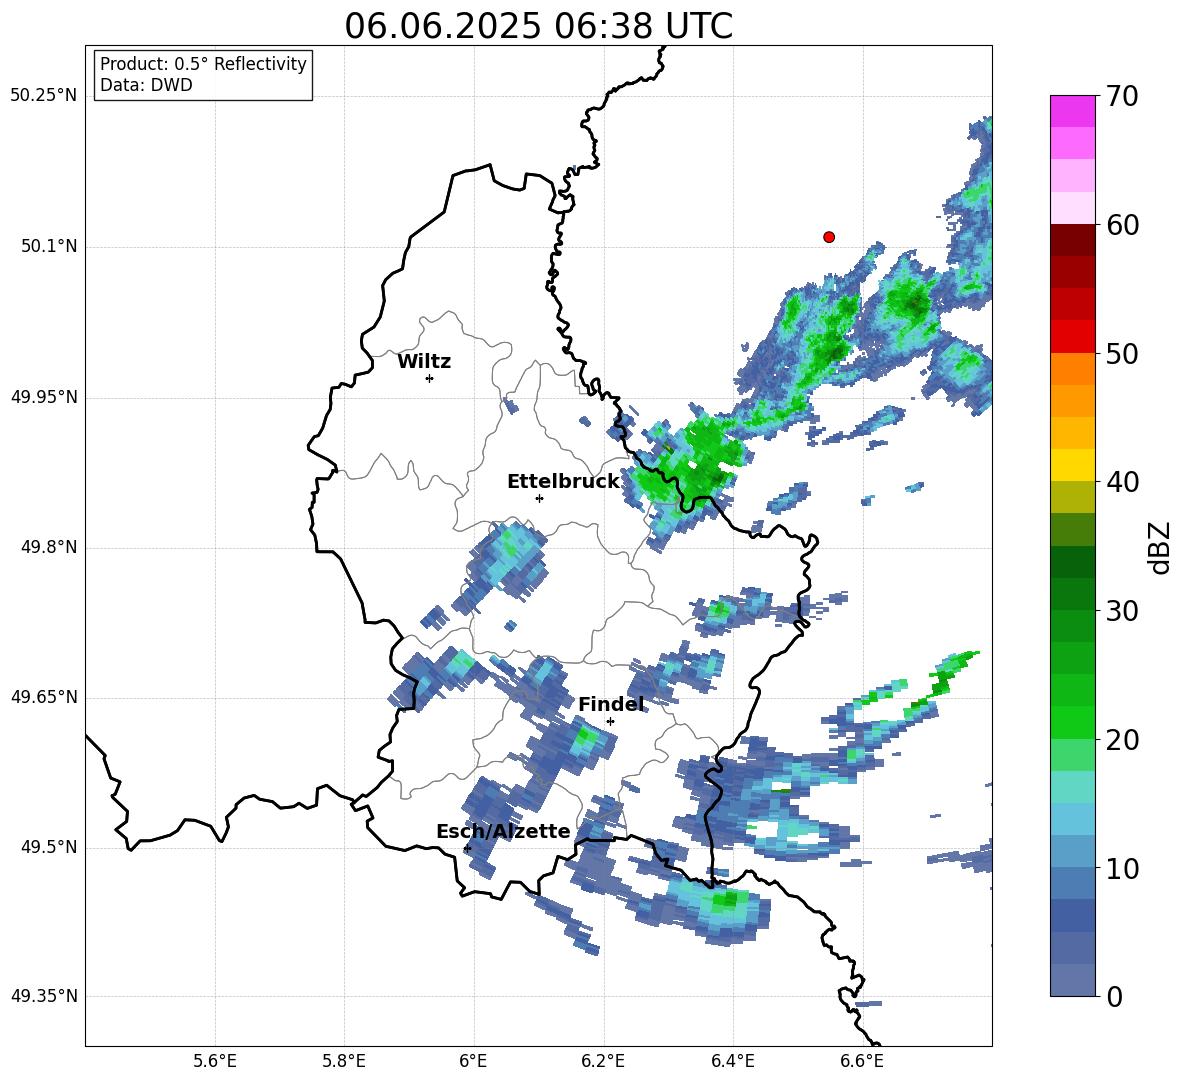
Task: Click the 10 value on colorbar
Action: (1122, 868)
